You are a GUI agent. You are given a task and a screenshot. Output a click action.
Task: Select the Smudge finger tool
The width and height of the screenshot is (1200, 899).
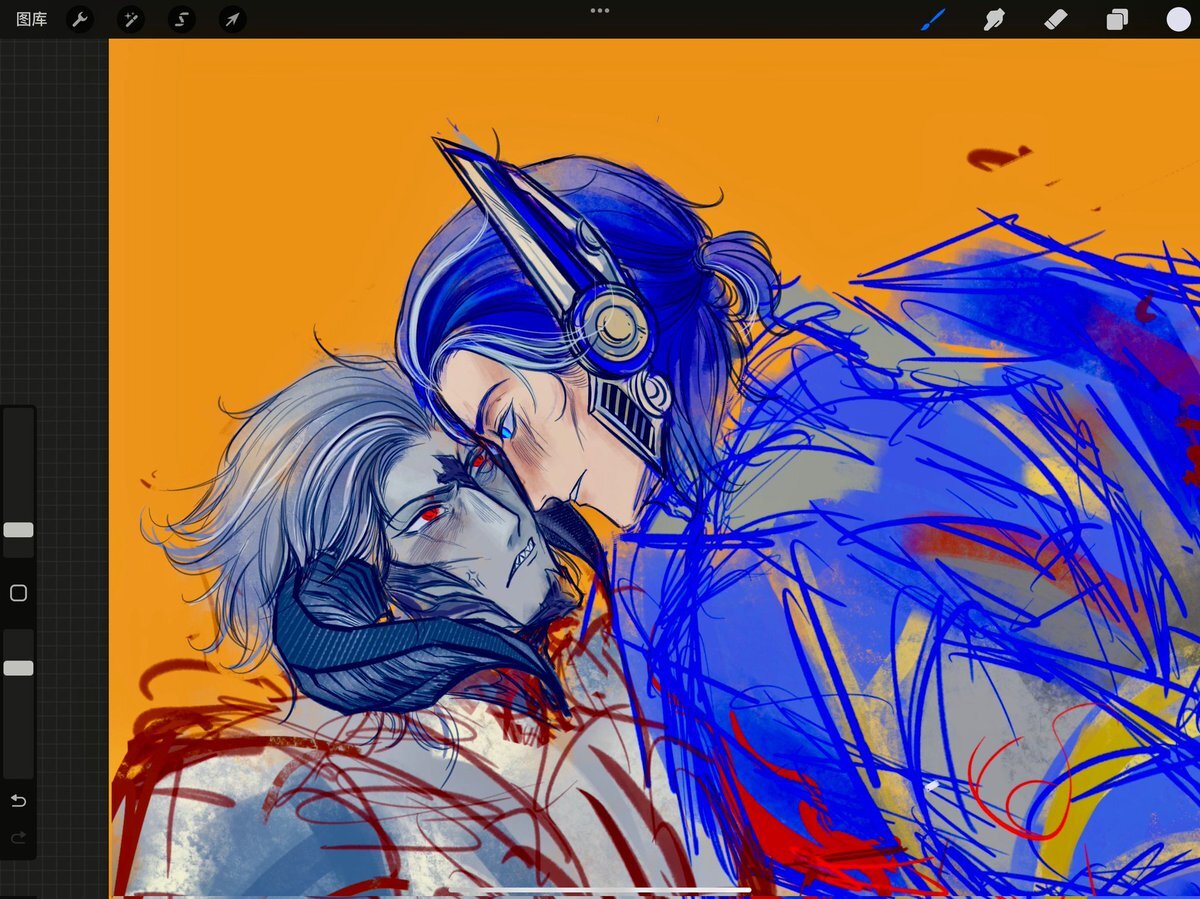point(994,19)
